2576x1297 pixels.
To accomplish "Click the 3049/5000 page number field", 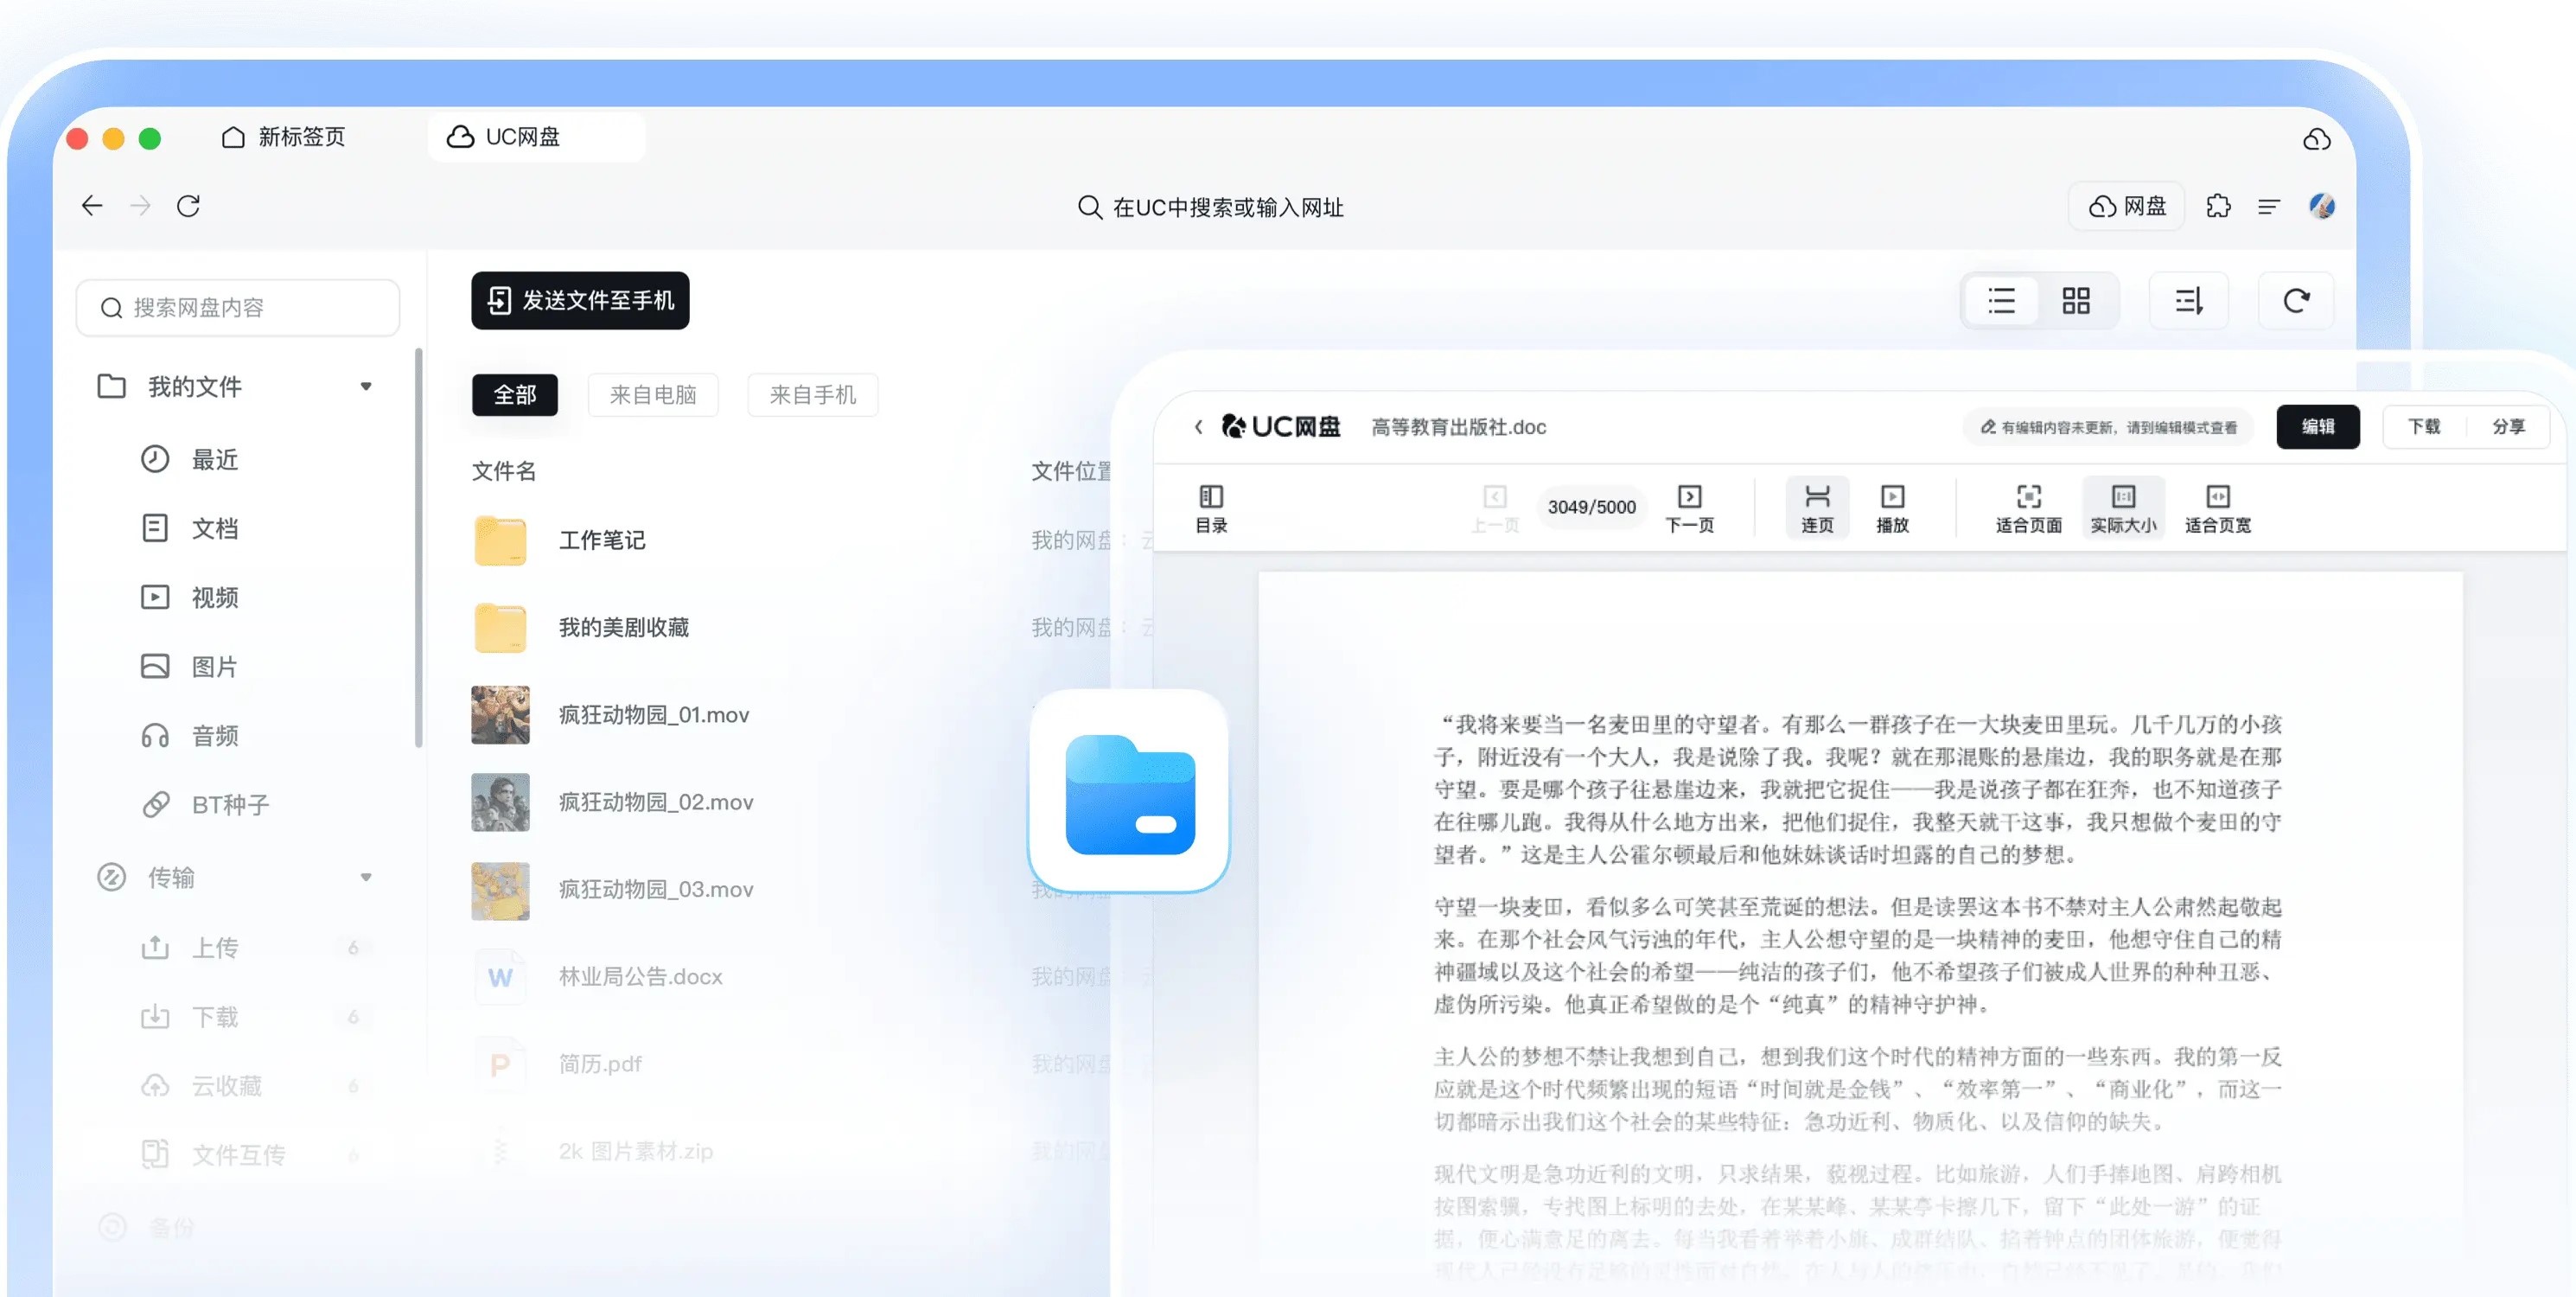I will [x=1591, y=507].
